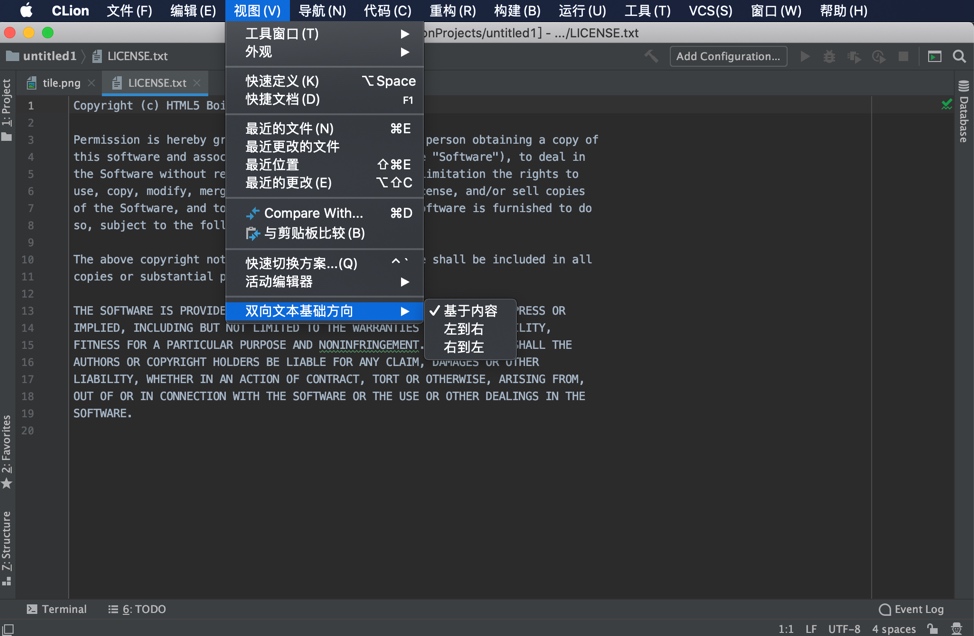
Task: Open the Add Configuration dropdown
Action: (728, 56)
